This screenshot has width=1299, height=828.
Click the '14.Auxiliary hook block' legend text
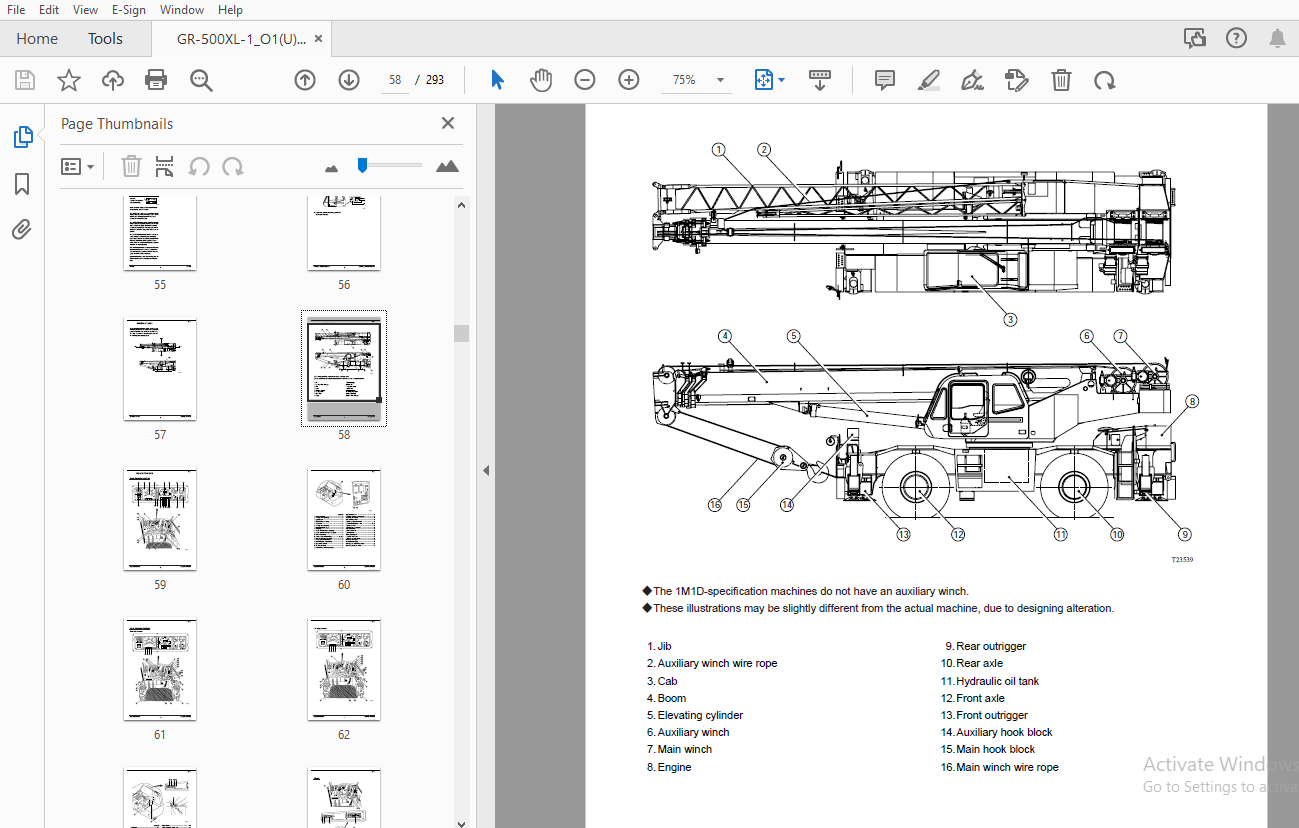(x=997, y=732)
